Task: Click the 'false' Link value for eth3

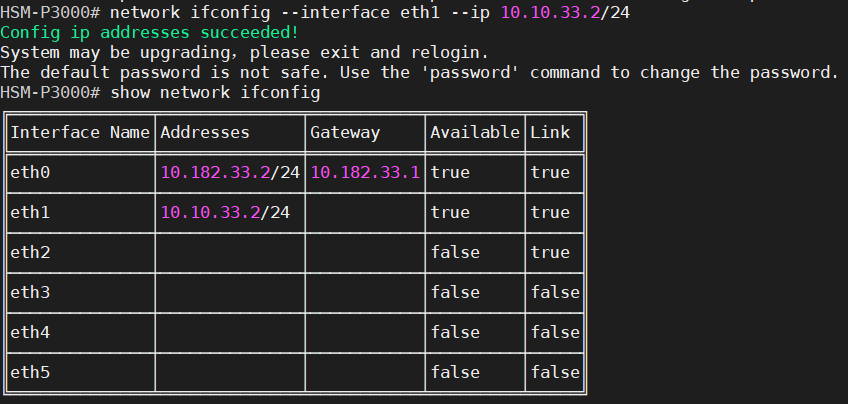Action: coord(555,292)
